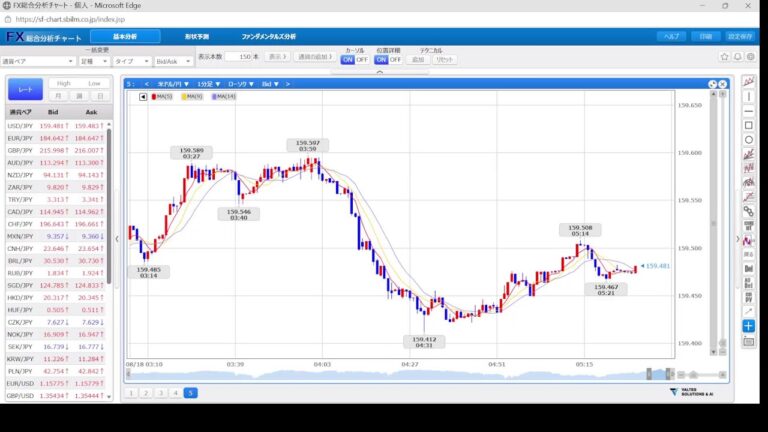Collapse the moving average legend arrow
This screenshot has height=432, width=768.
[143, 97]
